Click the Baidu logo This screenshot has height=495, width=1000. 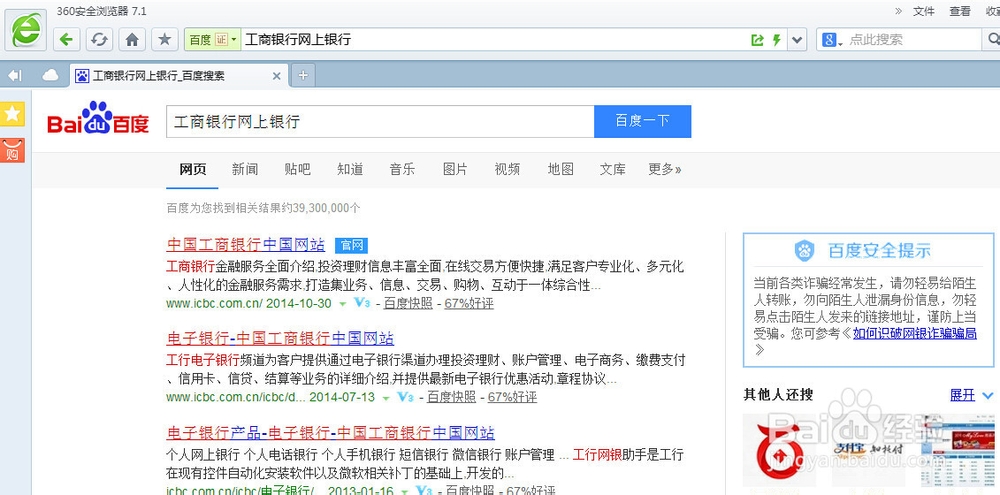click(x=98, y=119)
